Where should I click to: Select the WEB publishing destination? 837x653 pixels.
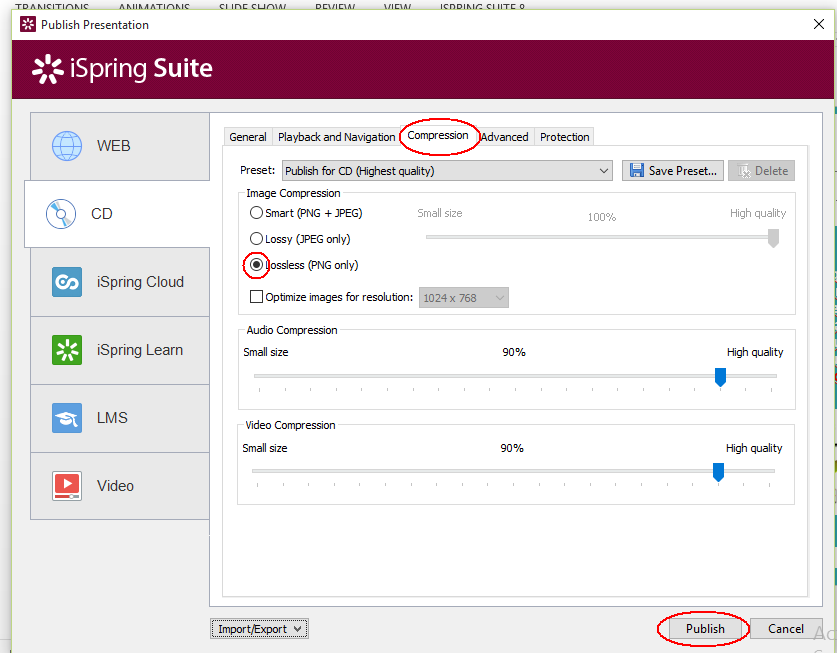(x=120, y=146)
